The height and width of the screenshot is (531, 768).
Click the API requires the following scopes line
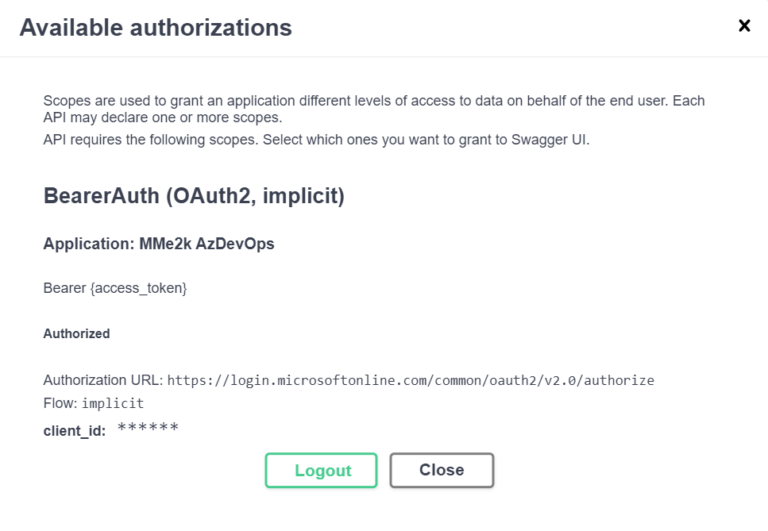click(316, 140)
